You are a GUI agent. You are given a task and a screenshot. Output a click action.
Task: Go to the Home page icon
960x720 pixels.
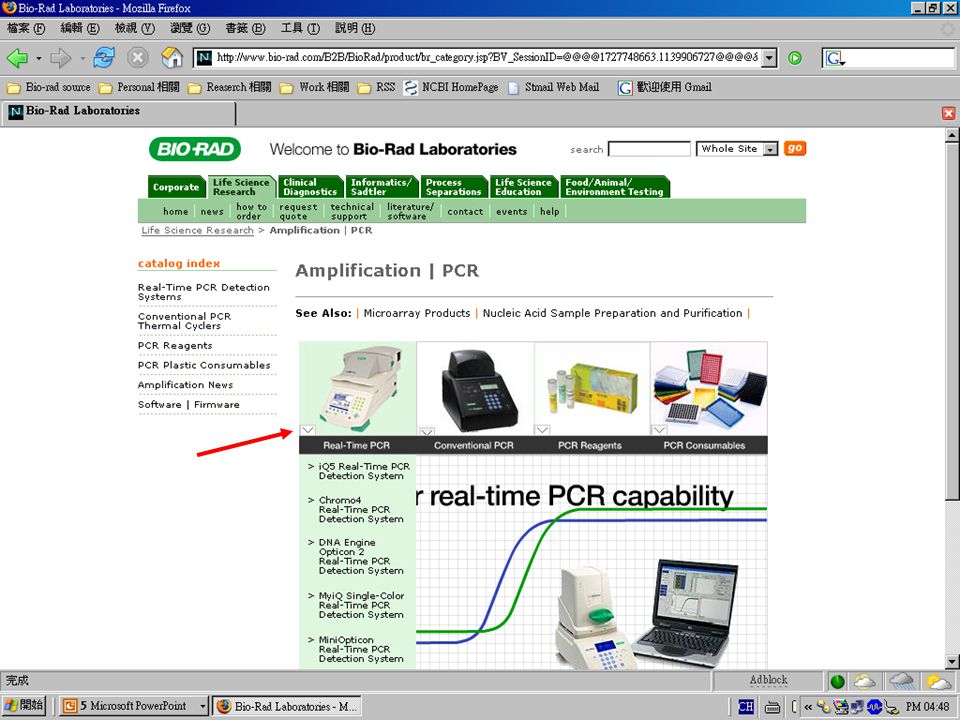[172, 58]
